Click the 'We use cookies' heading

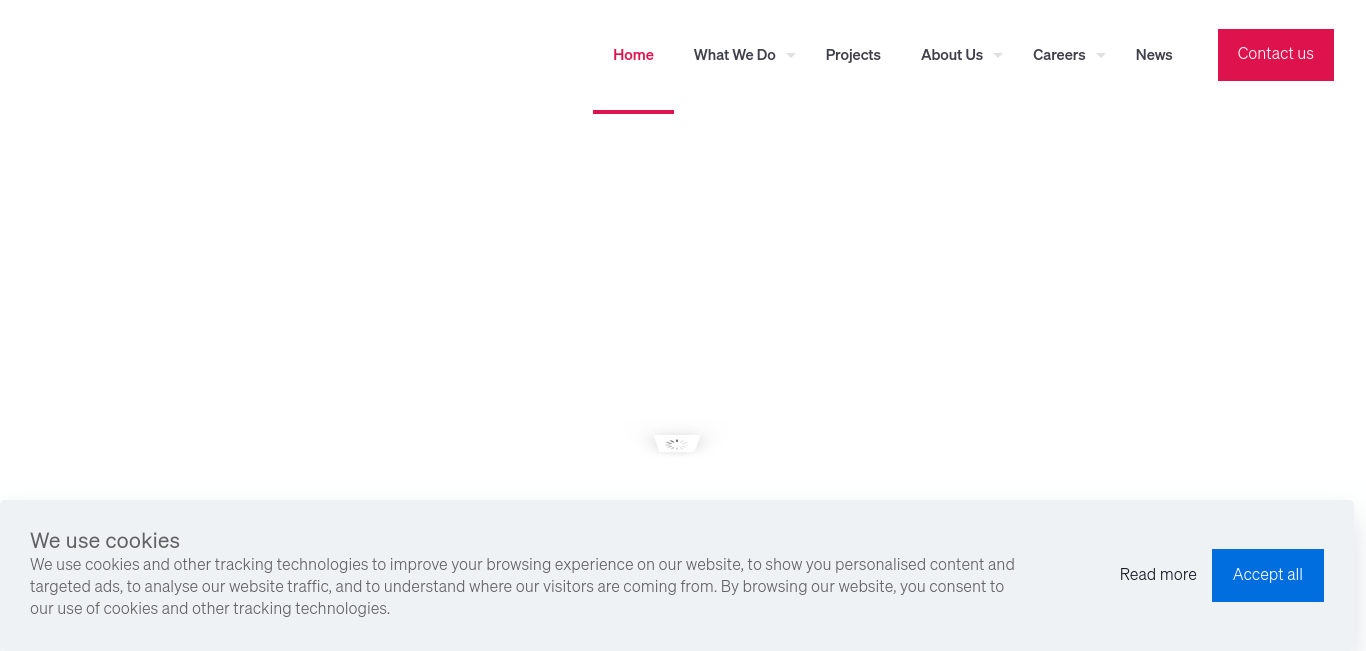point(105,541)
